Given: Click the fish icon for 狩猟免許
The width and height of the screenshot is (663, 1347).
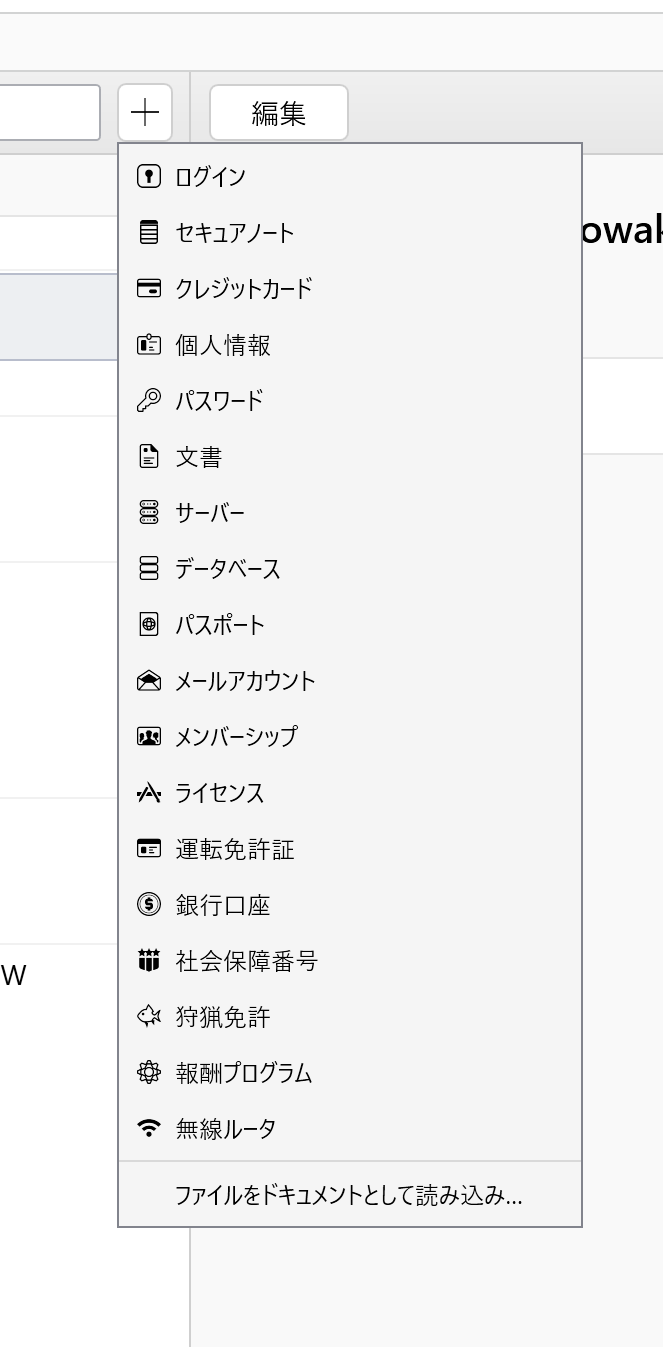Looking at the screenshot, I should tap(148, 1017).
